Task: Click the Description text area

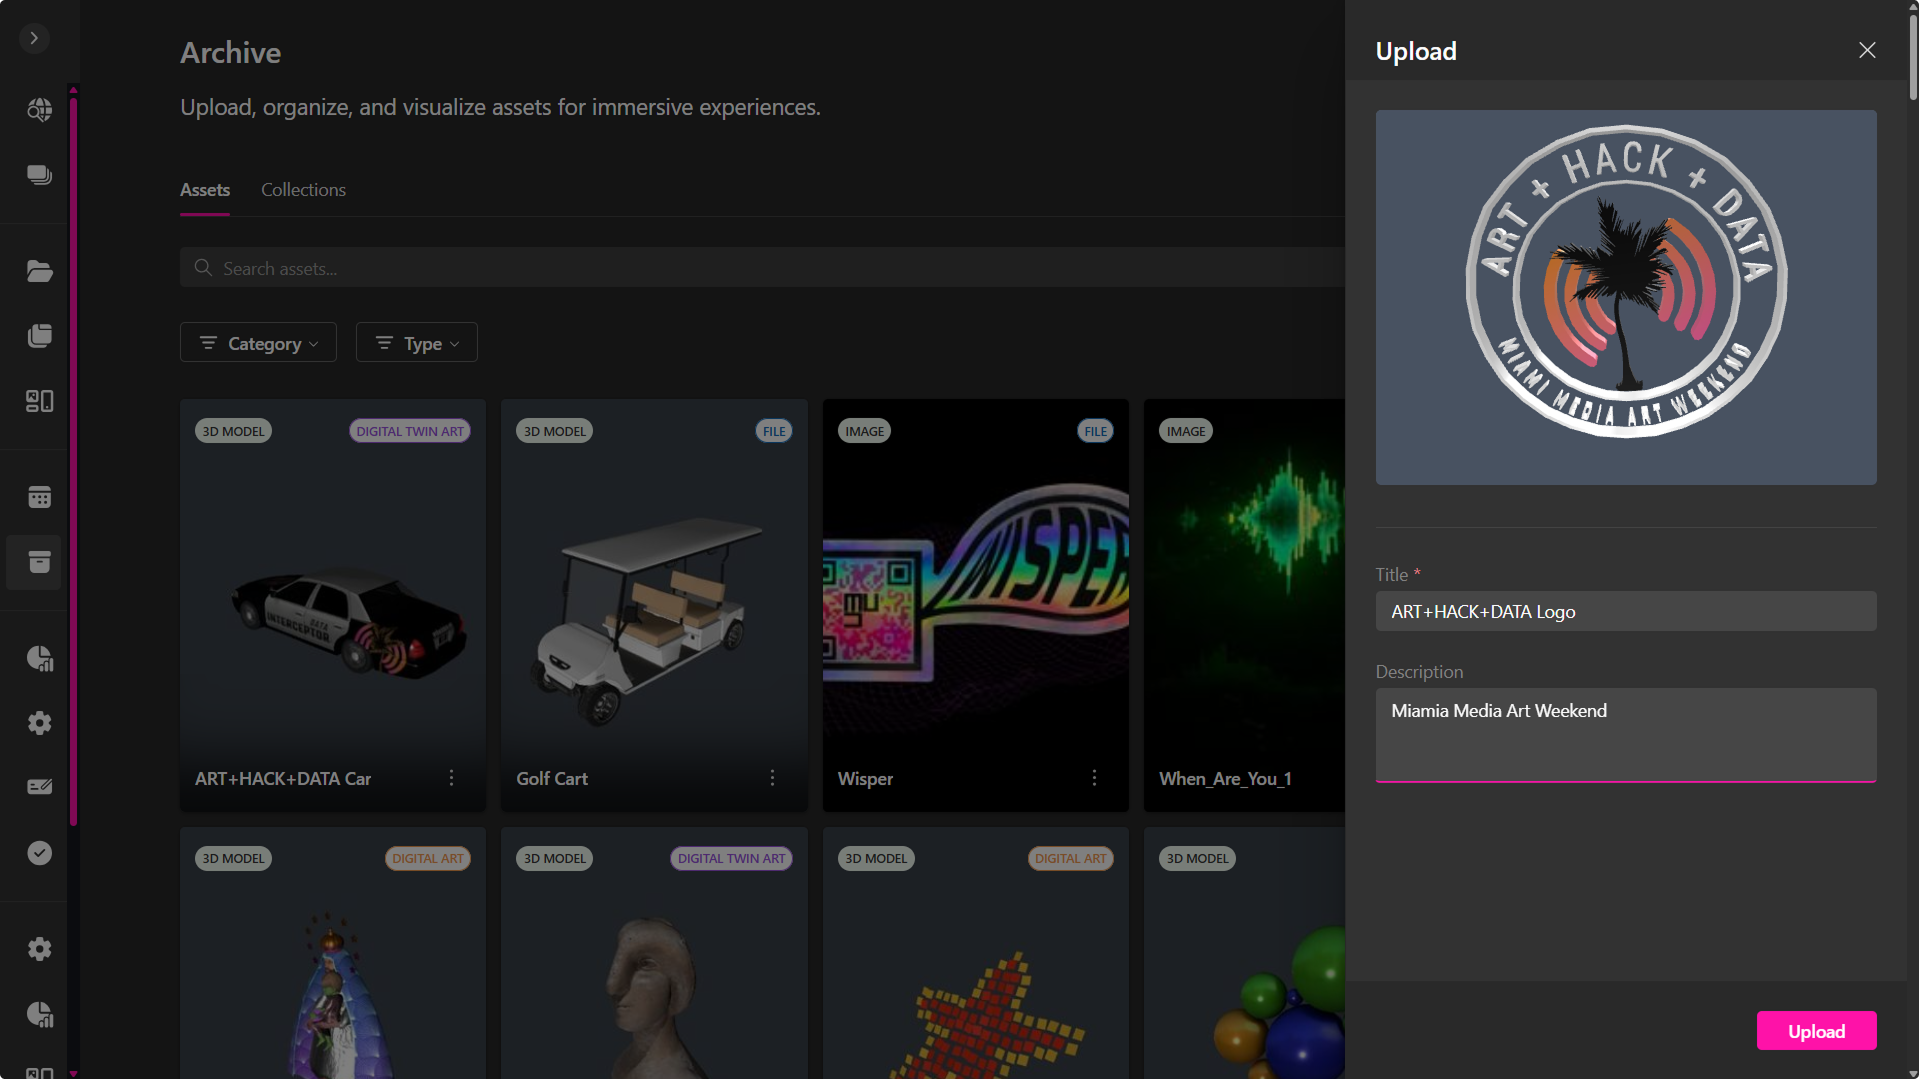Action: [x=1625, y=734]
